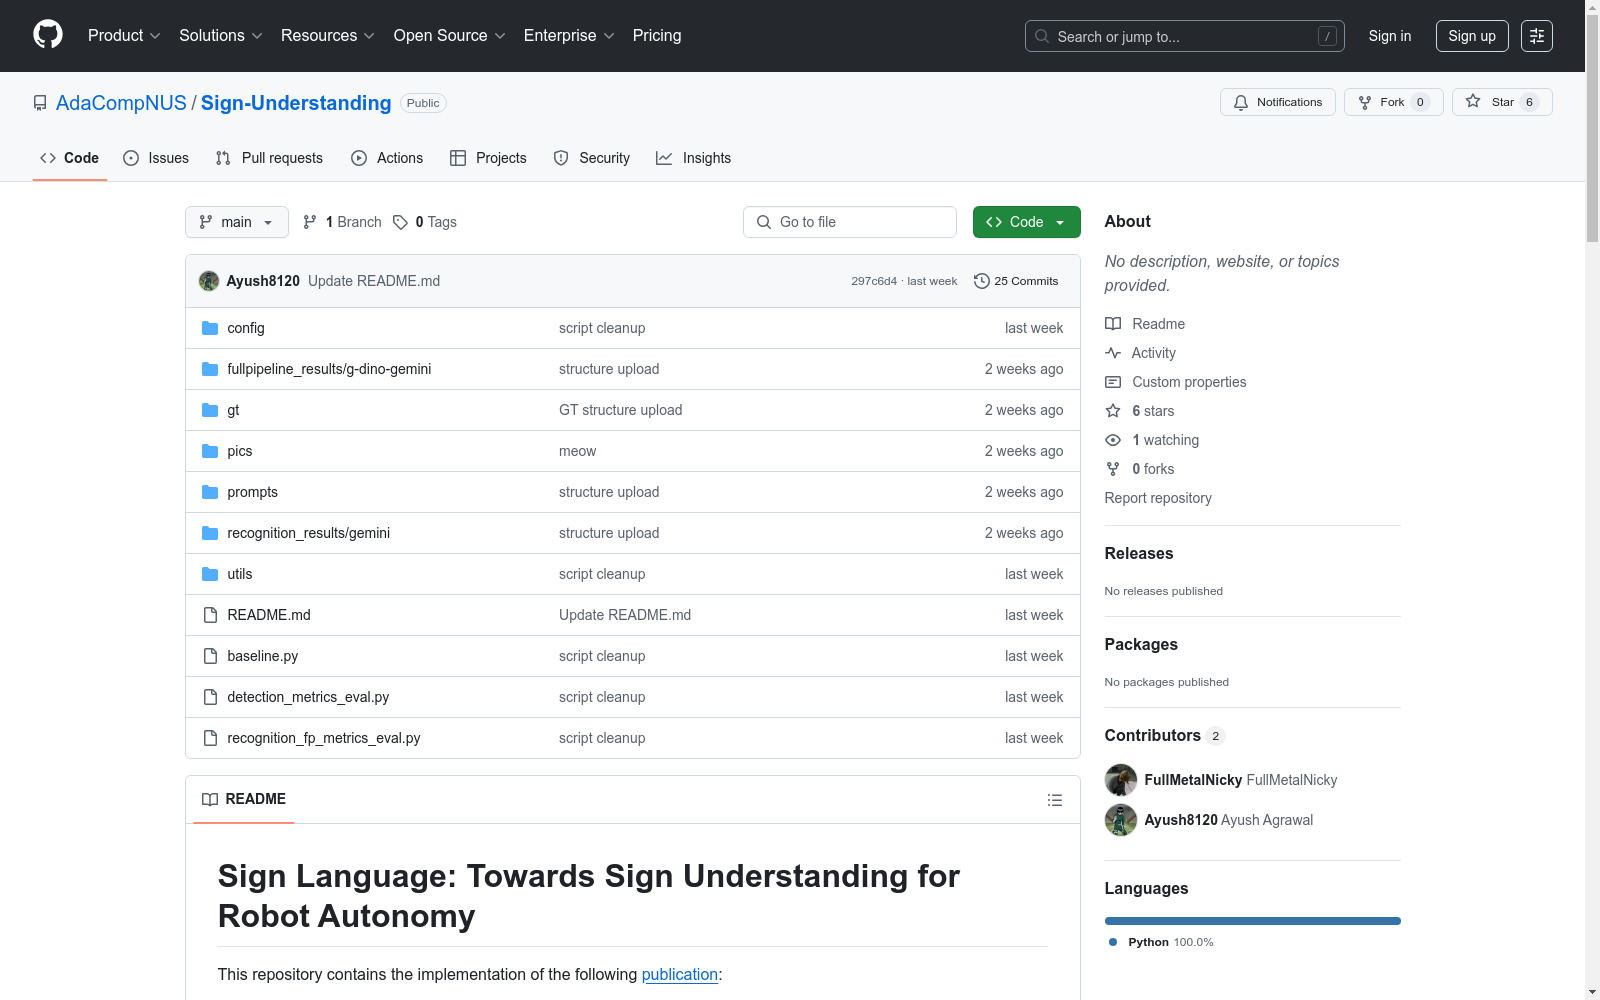Open the green Code dropdown button

1026,222
